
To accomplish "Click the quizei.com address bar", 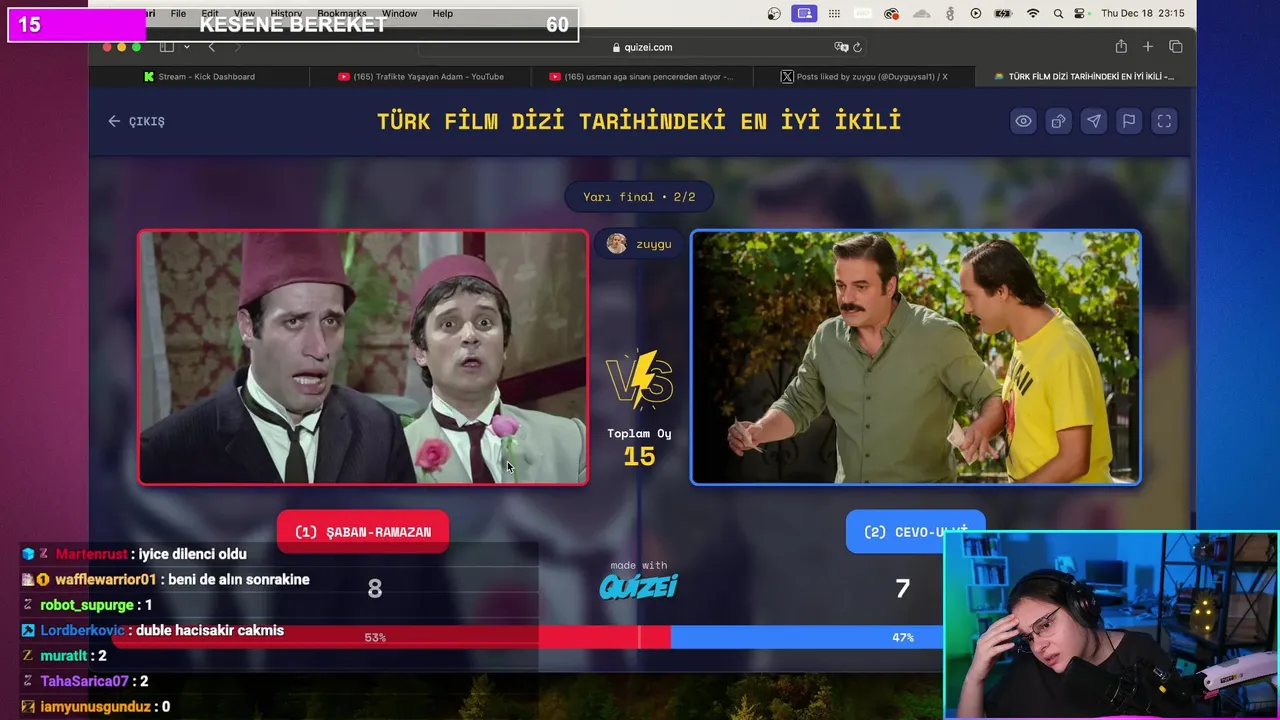I will click(642, 47).
